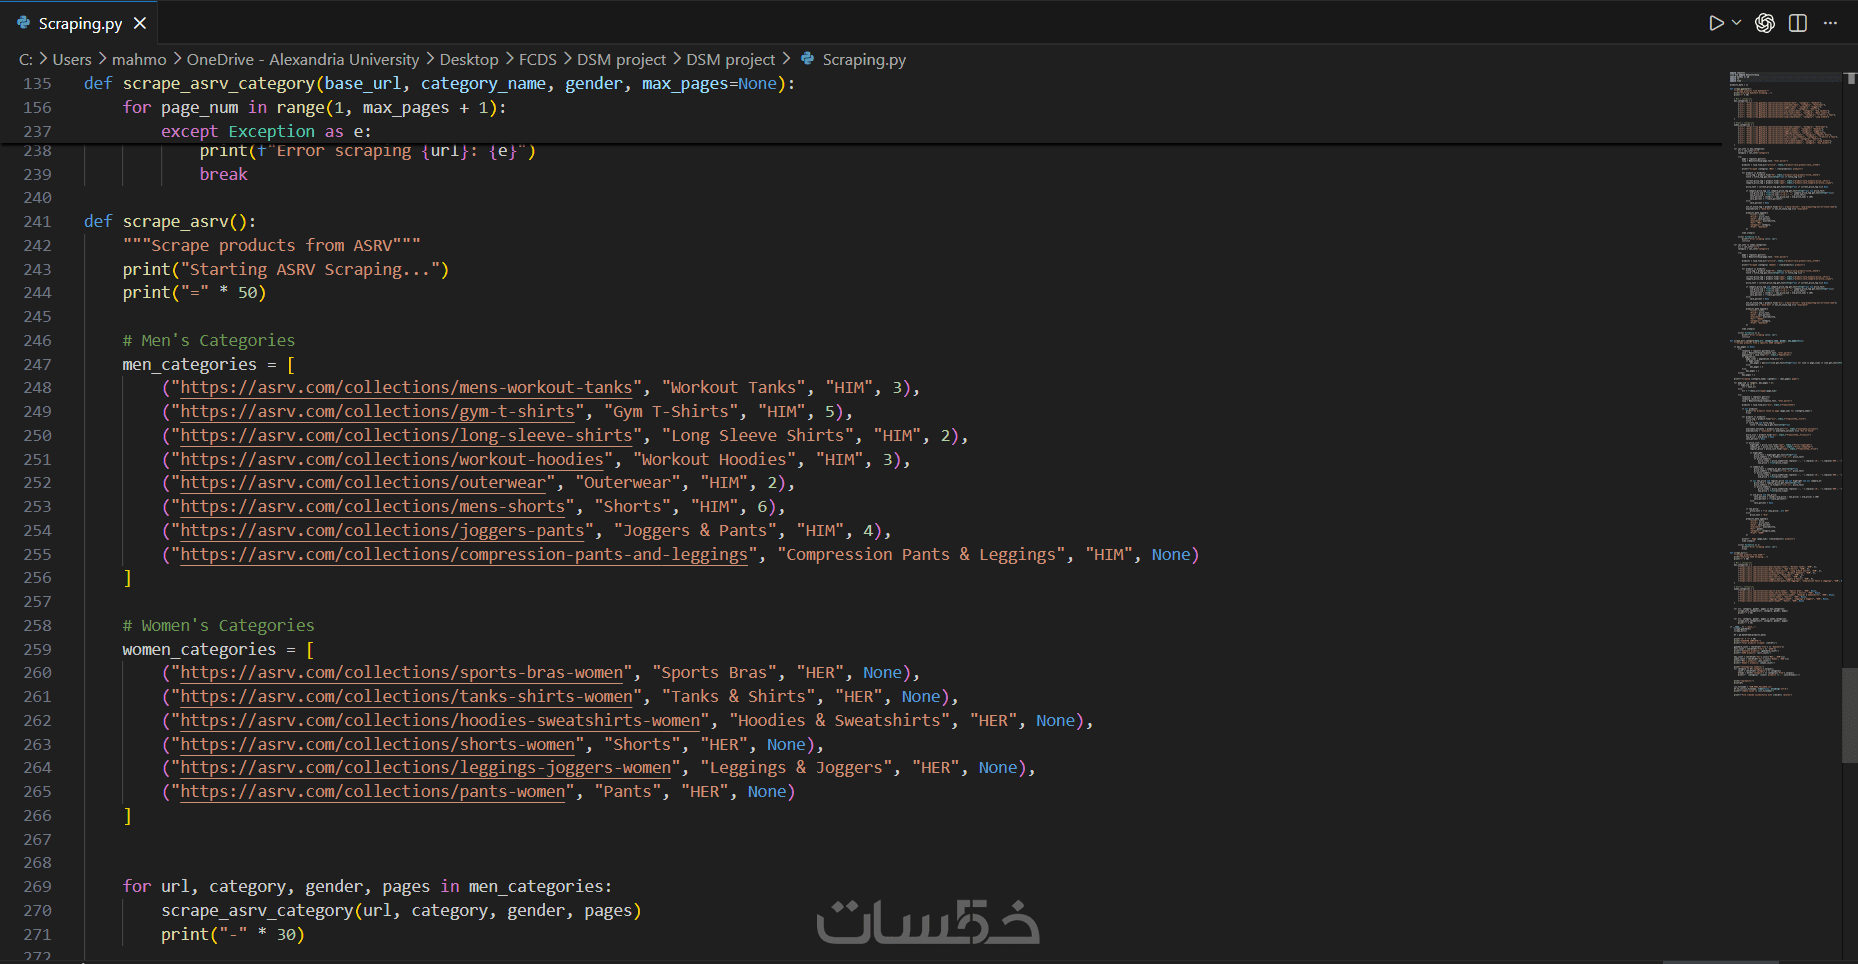Click the # Women's Categories comment

[219, 626]
